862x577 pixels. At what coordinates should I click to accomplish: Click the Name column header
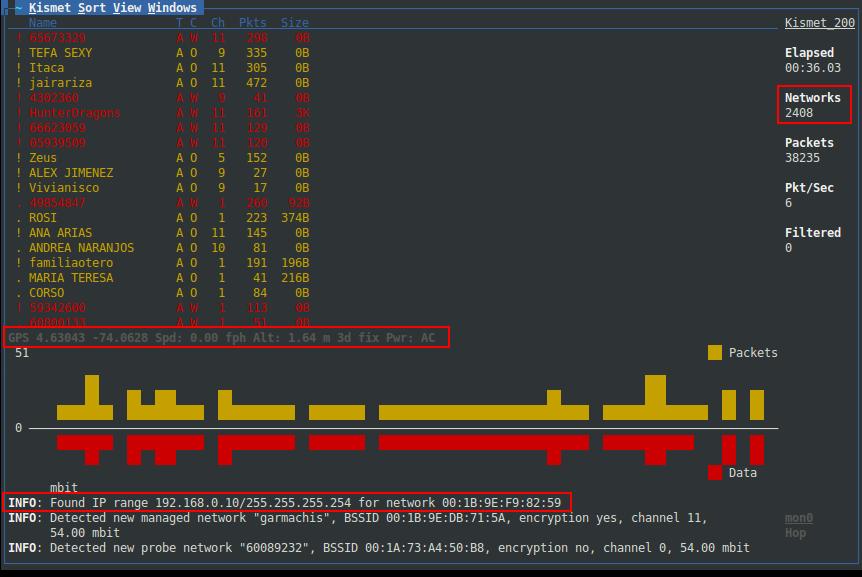[x=43, y=23]
